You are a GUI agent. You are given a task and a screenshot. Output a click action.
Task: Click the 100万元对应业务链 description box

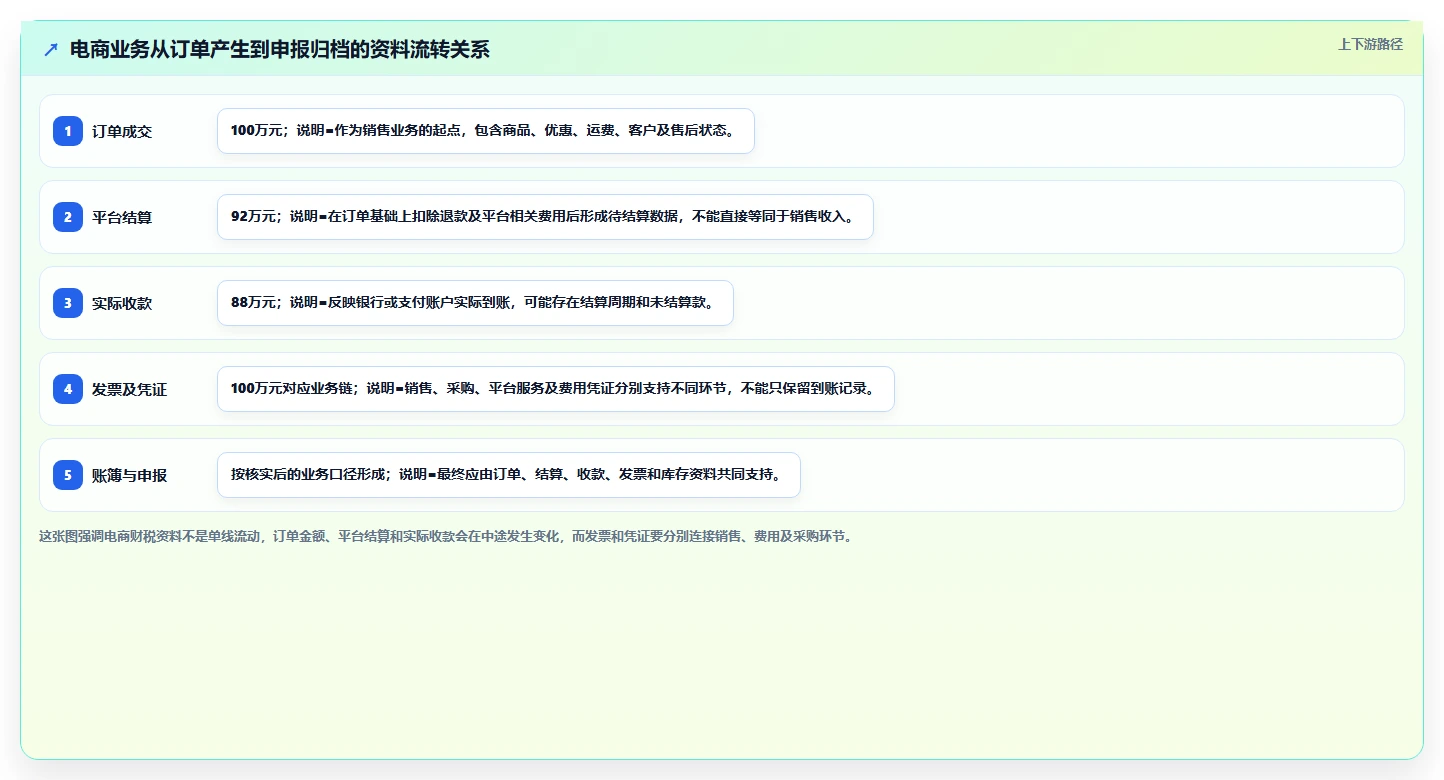(555, 389)
